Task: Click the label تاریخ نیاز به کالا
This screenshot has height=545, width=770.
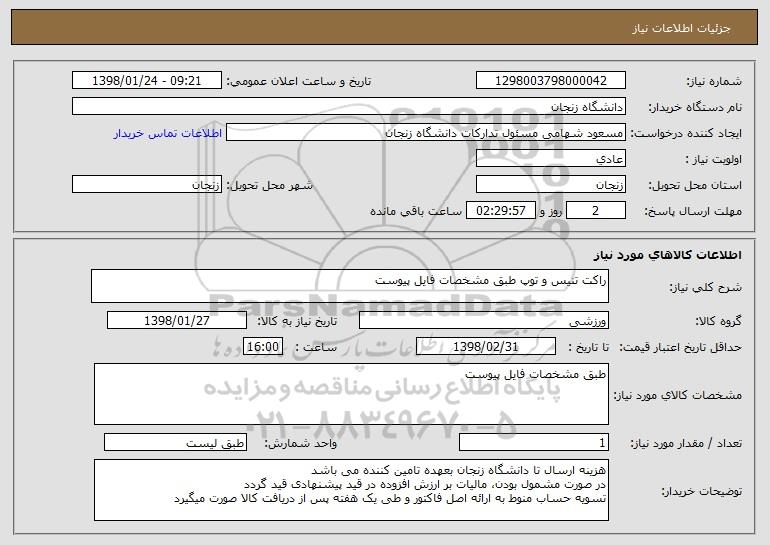Action: pyautogui.click(x=298, y=321)
